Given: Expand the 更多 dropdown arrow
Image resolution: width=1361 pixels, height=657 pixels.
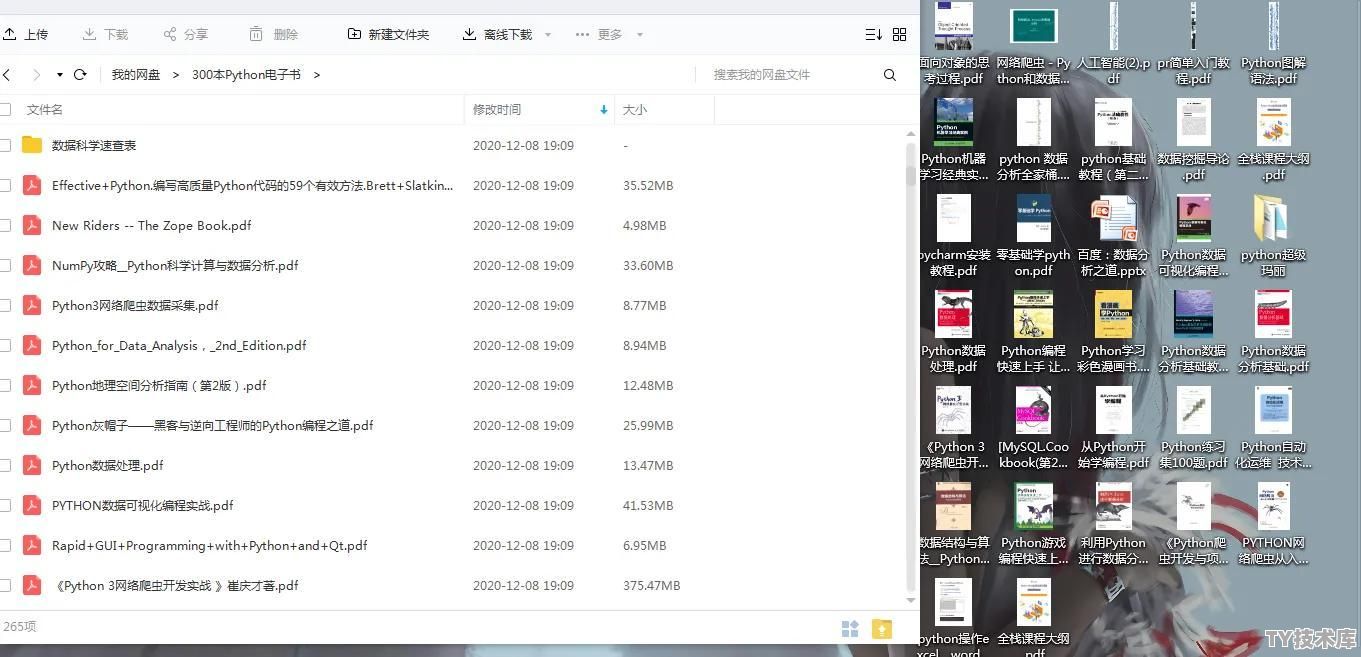Looking at the screenshot, I should (x=640, y=35).
